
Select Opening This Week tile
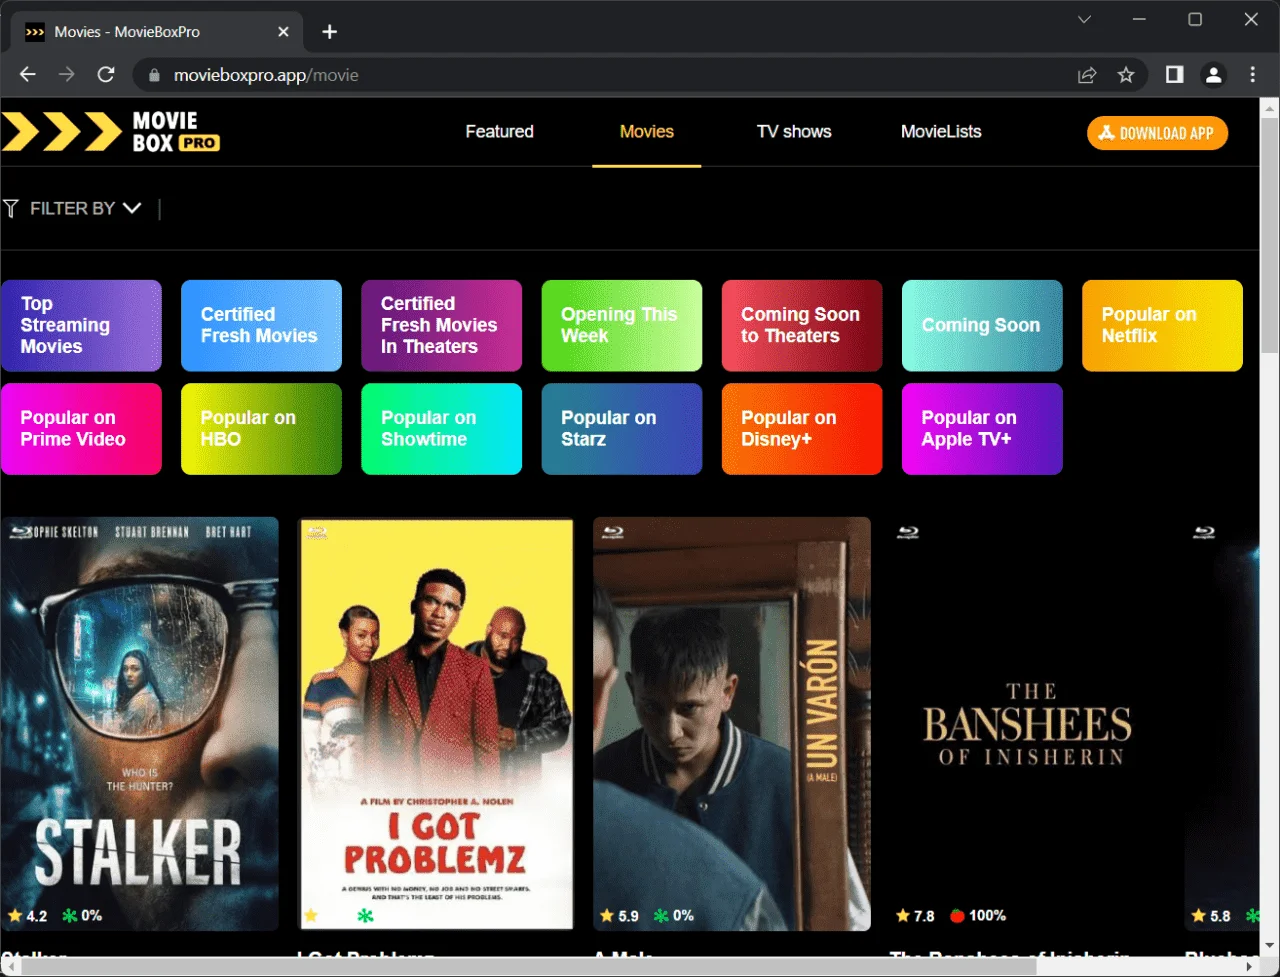622,326
